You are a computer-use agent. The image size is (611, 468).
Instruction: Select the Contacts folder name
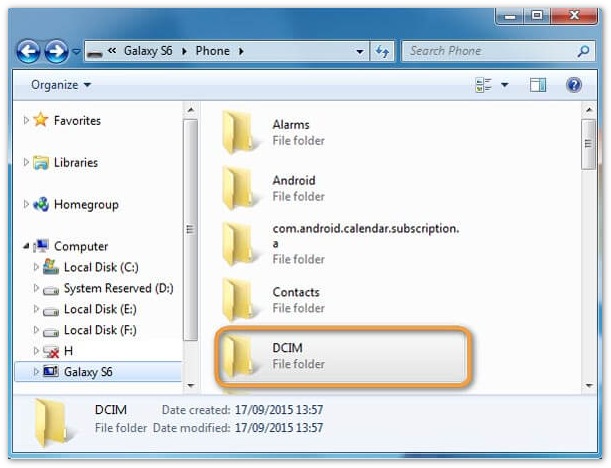click(296, 292)
